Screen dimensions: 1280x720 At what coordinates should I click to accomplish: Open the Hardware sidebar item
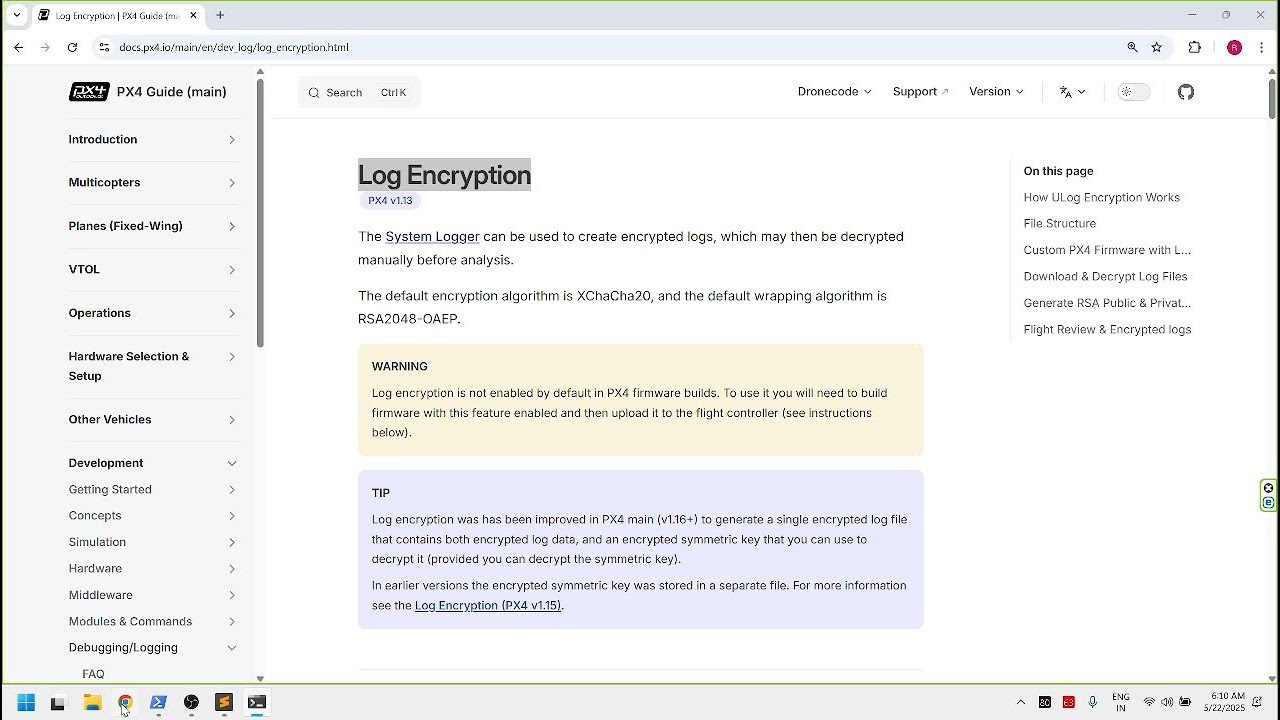click(152, 568)
